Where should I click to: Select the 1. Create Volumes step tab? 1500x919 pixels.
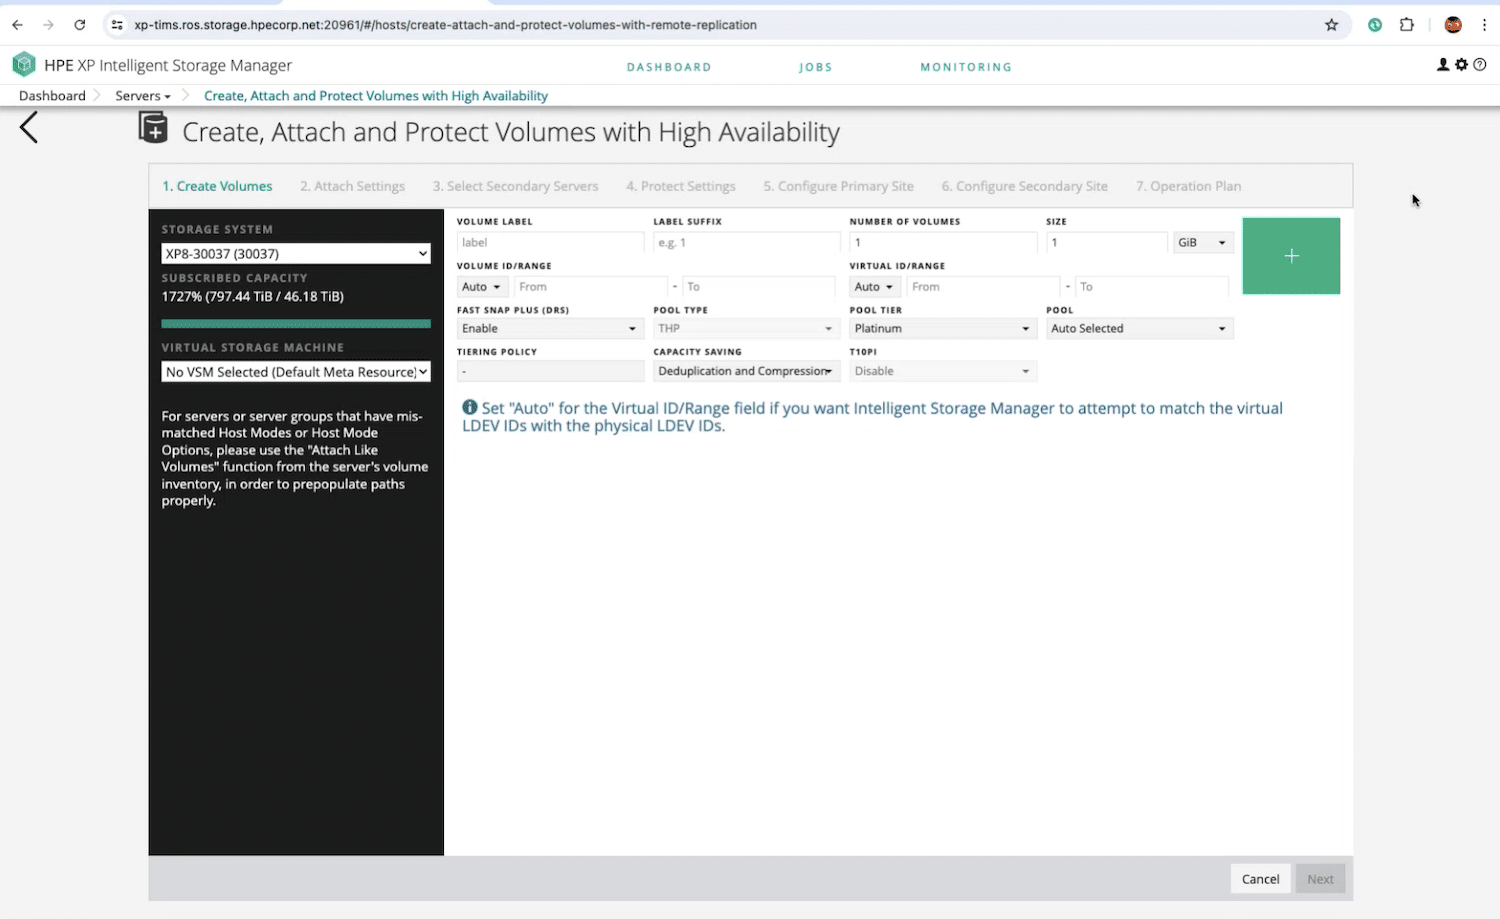(x=217, y=186)
